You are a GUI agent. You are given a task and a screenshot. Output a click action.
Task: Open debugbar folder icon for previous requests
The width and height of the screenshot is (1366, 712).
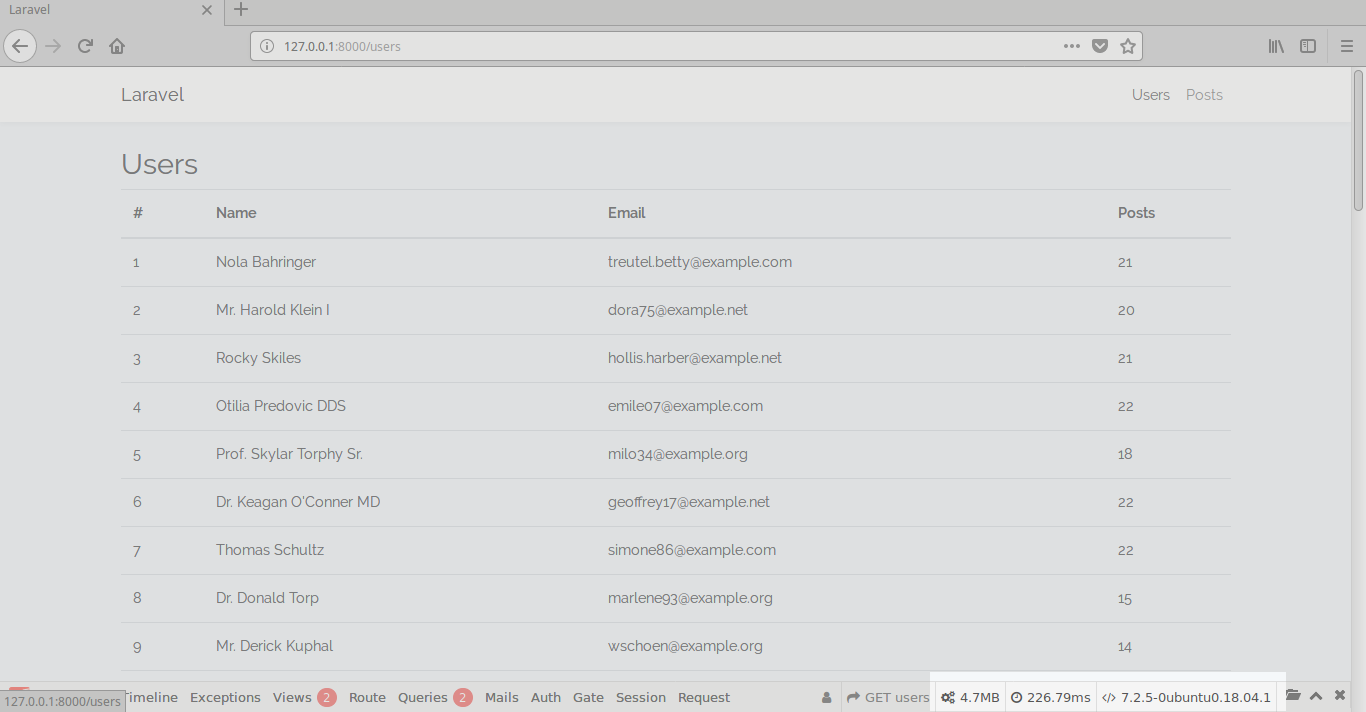click(1293, 696)
